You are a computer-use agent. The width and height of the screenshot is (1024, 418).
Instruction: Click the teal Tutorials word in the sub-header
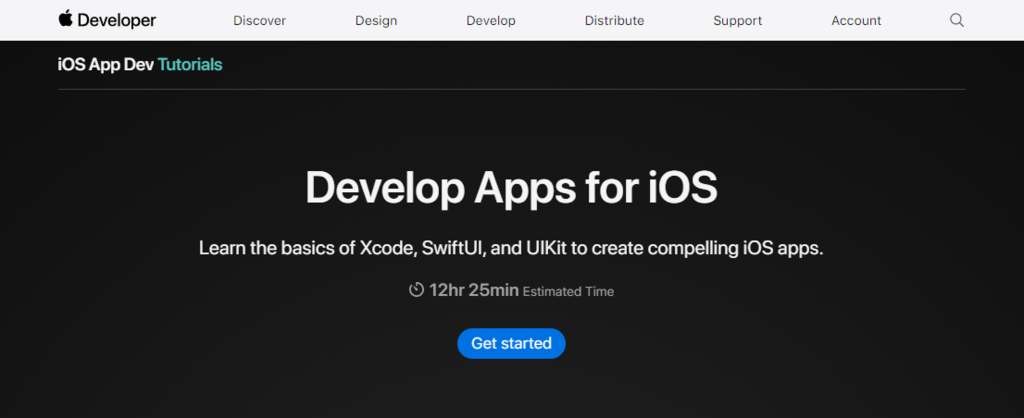[x=190, y=65]
